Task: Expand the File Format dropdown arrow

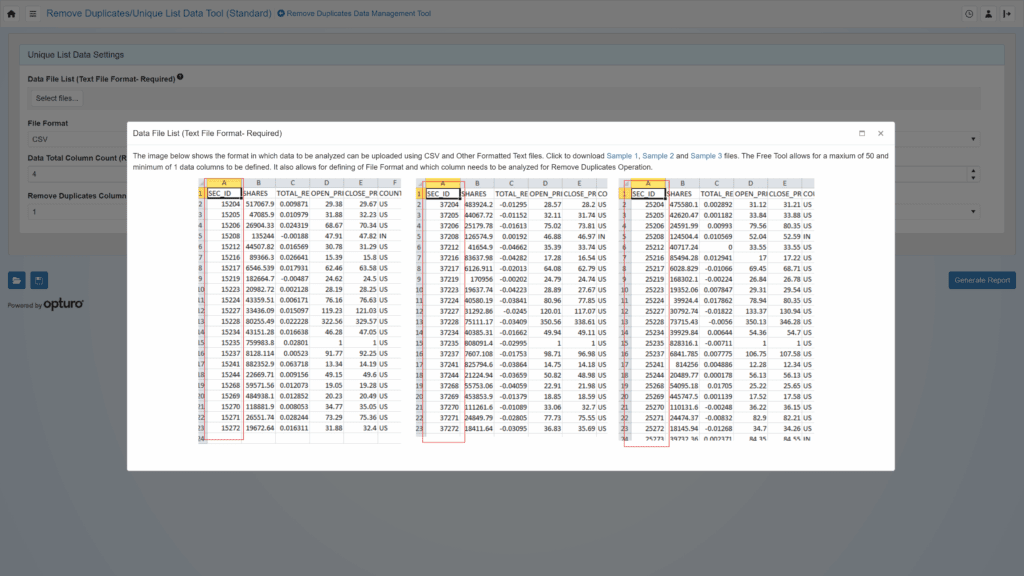Action: [x=973, y=139]
